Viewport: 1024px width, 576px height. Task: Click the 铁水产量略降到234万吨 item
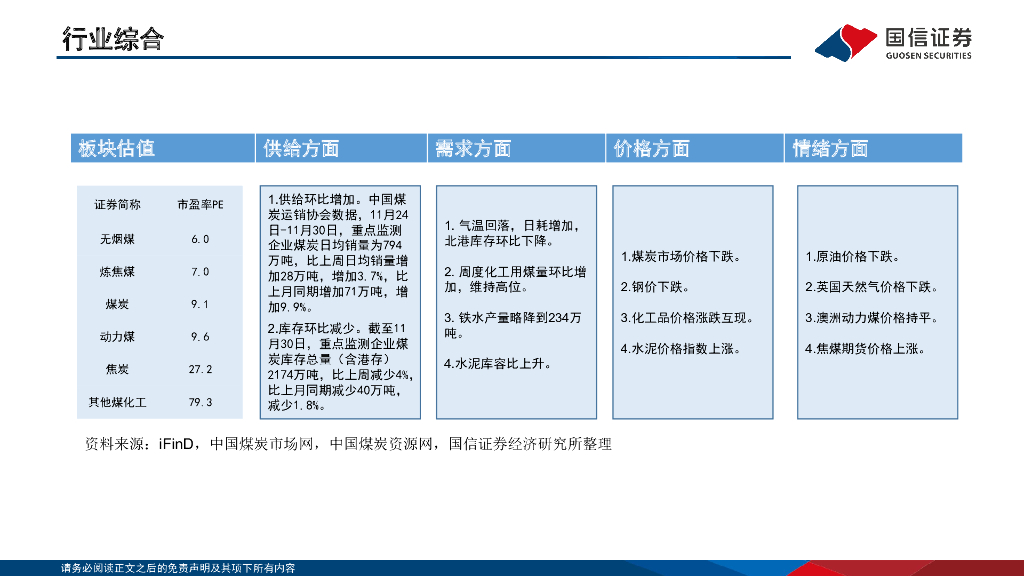513,325
